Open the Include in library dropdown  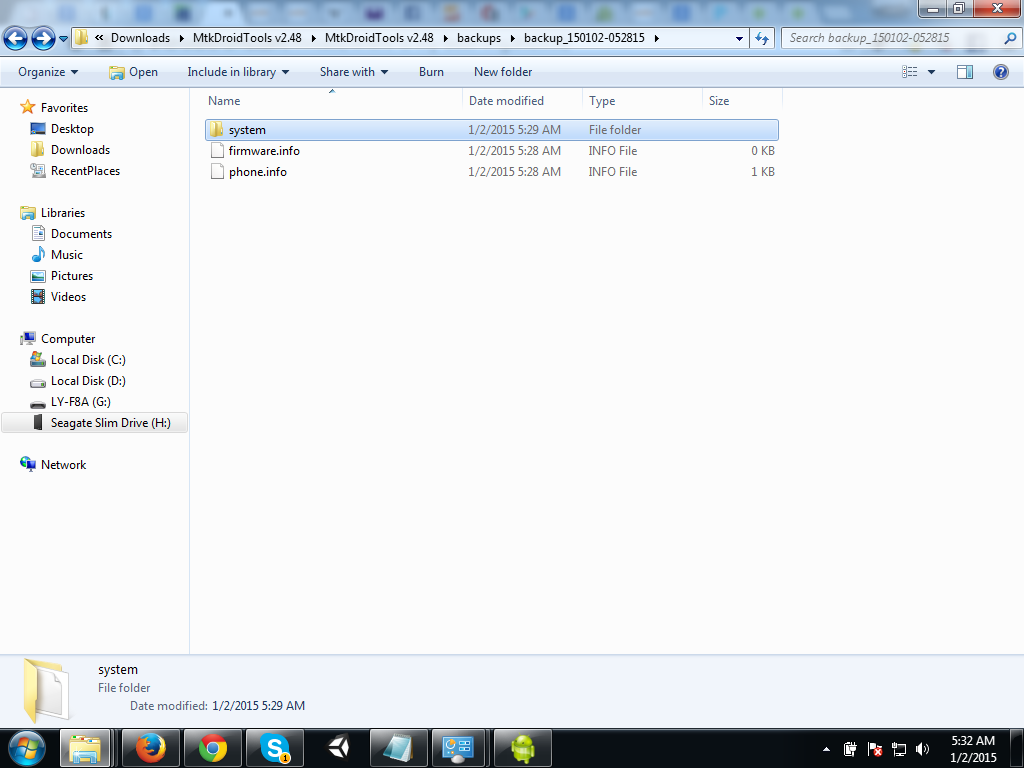click(238, 72)
